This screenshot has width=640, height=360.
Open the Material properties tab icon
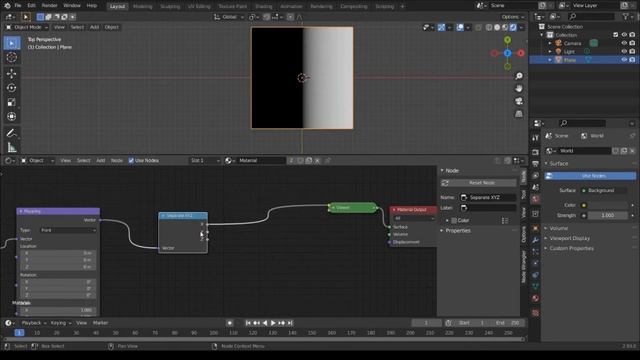[536, 298]
